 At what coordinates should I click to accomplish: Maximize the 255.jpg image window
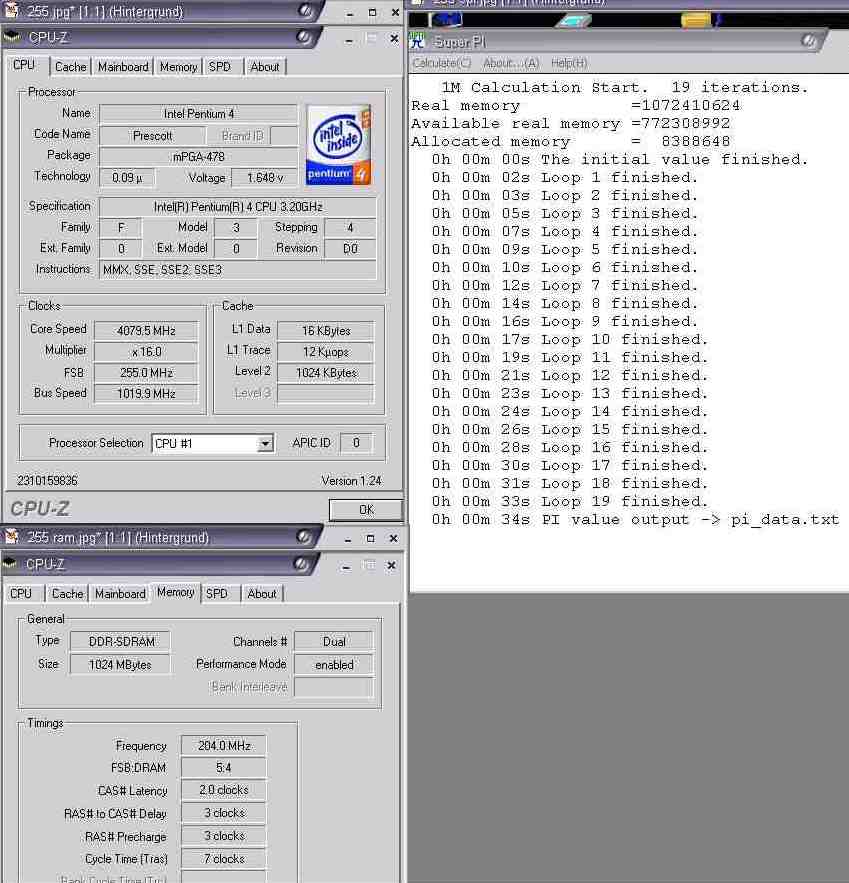coord(372,12)
